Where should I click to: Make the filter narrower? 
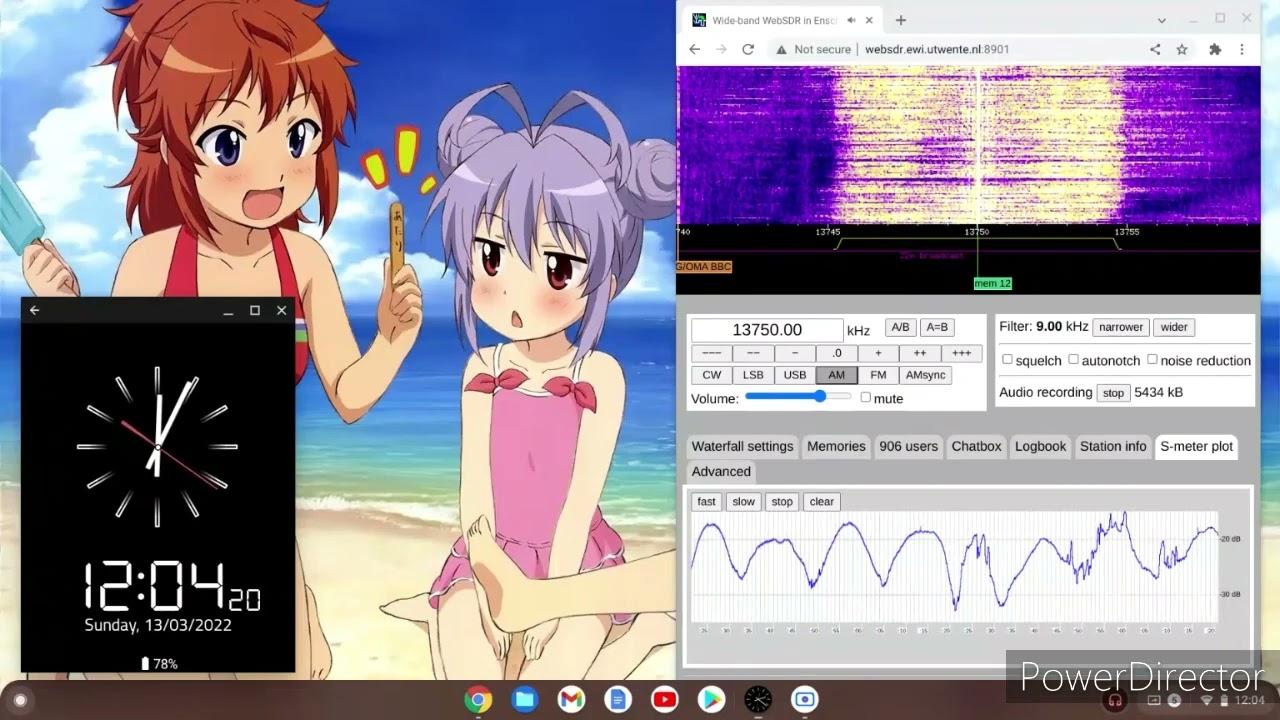click(x=1121, y=327)
